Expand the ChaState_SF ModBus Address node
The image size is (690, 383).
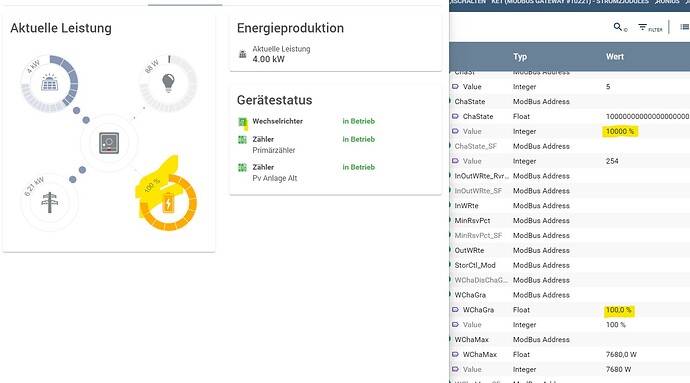(x=450, y=146)
